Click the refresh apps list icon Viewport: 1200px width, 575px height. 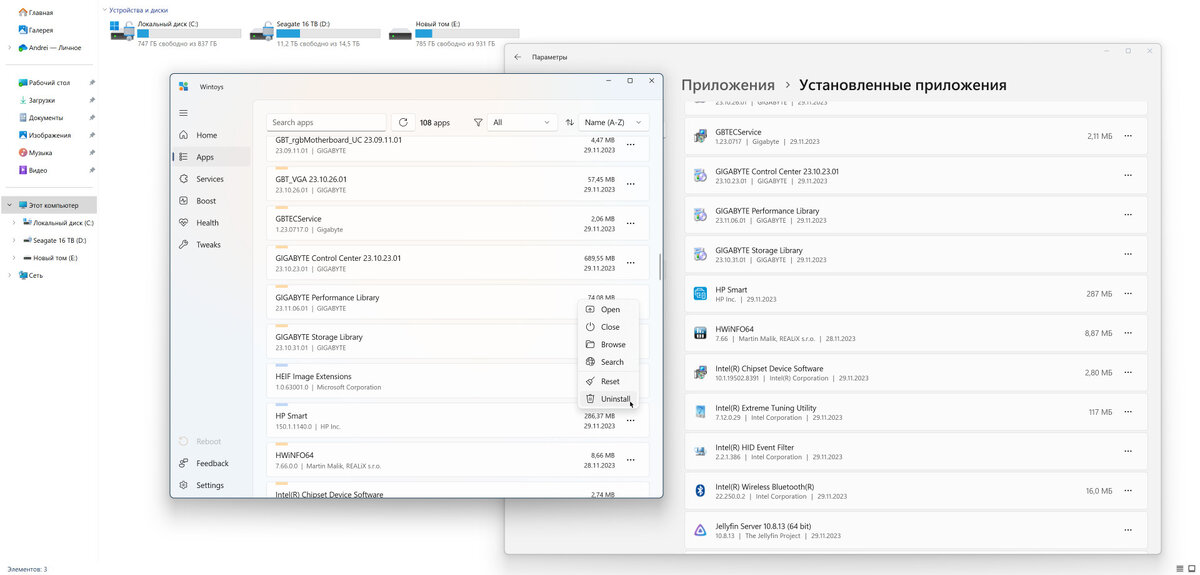pyautogui.click(x=402, y=122)
